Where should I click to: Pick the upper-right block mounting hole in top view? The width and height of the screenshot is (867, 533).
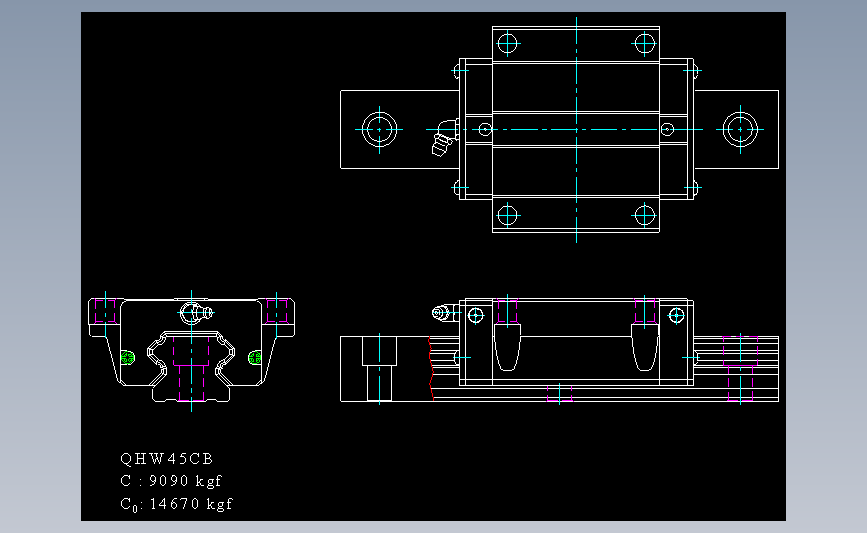[x=645, y=44]
